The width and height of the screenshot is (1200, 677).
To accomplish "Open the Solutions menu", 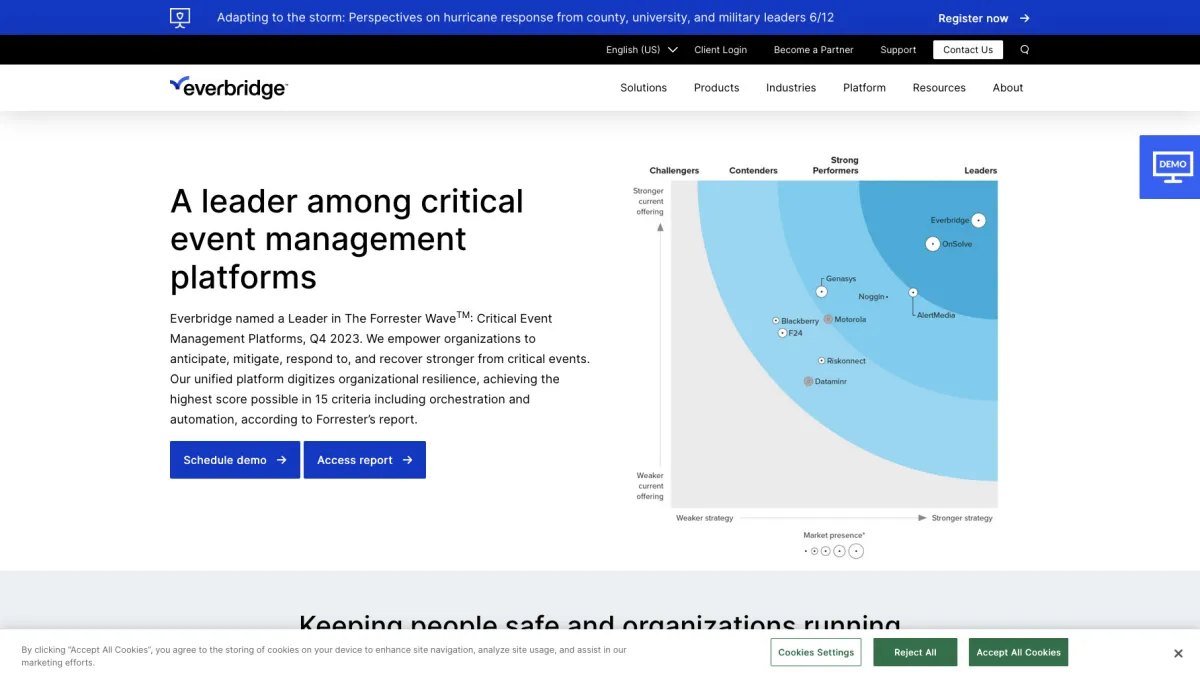I will [643, 88].
